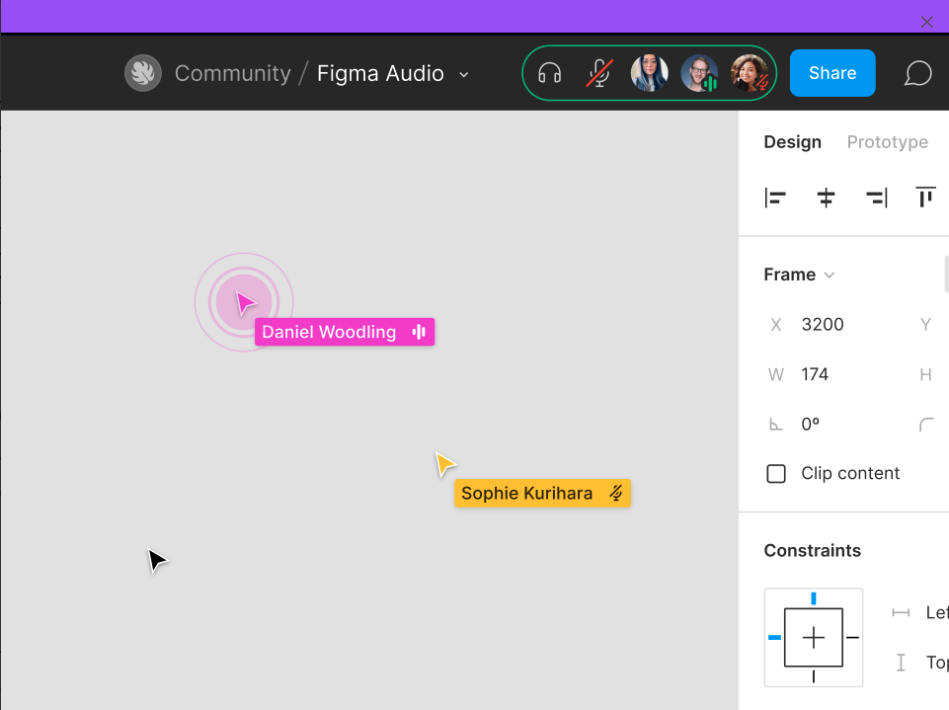The image size is (949, 710).
Task: Click the corner radius icon
Action: 927,424
